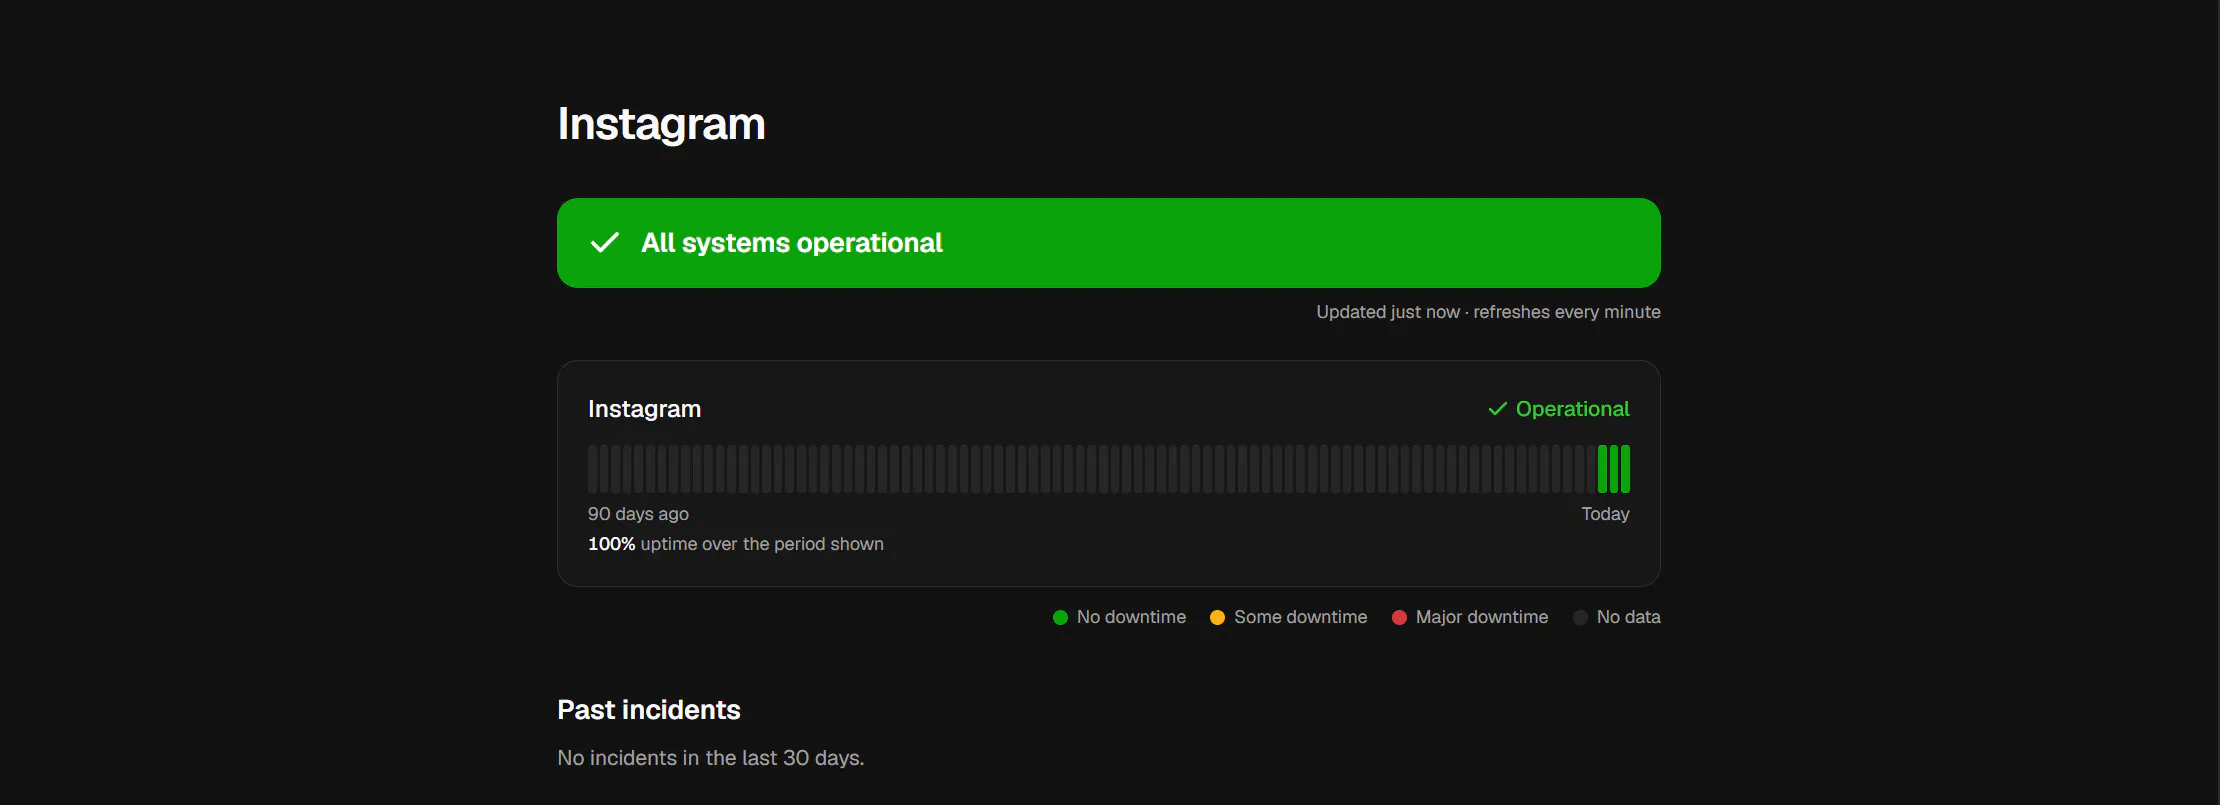Click the 'No data' legend label
The height and width of the screenshot is (805, 2220).
(1628, 618)
